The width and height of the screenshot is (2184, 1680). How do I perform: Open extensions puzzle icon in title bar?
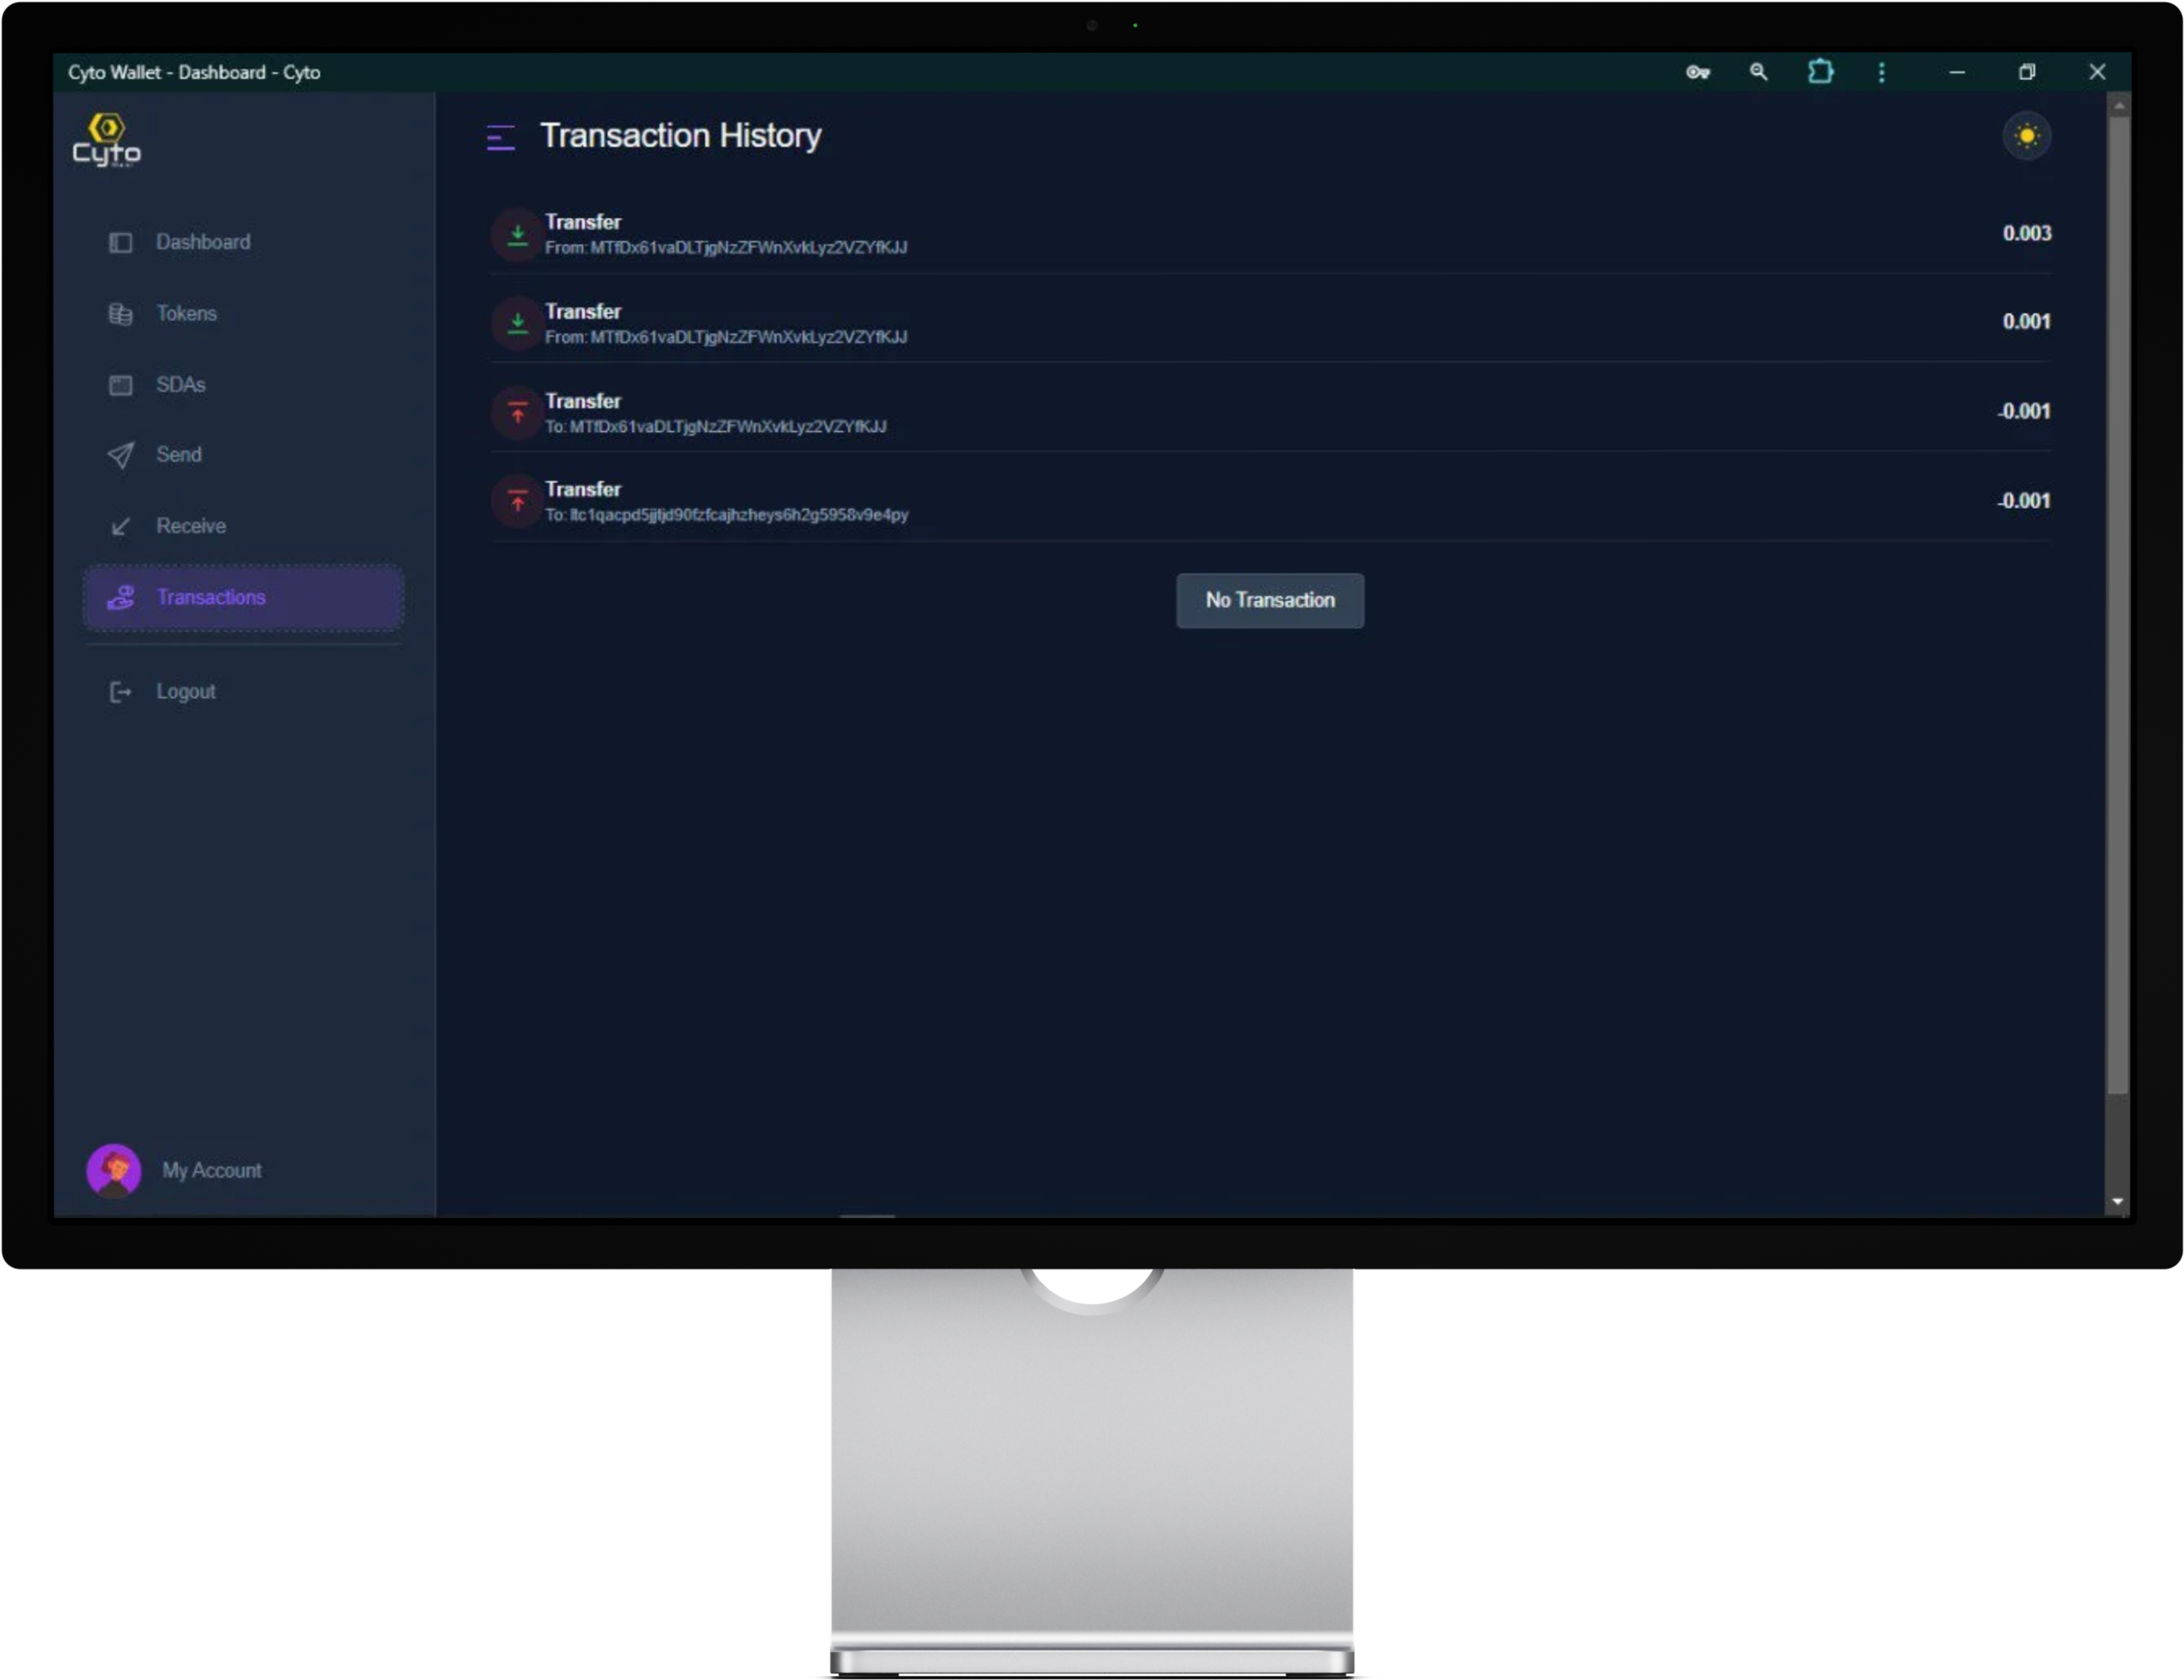tap(1820, 72)
